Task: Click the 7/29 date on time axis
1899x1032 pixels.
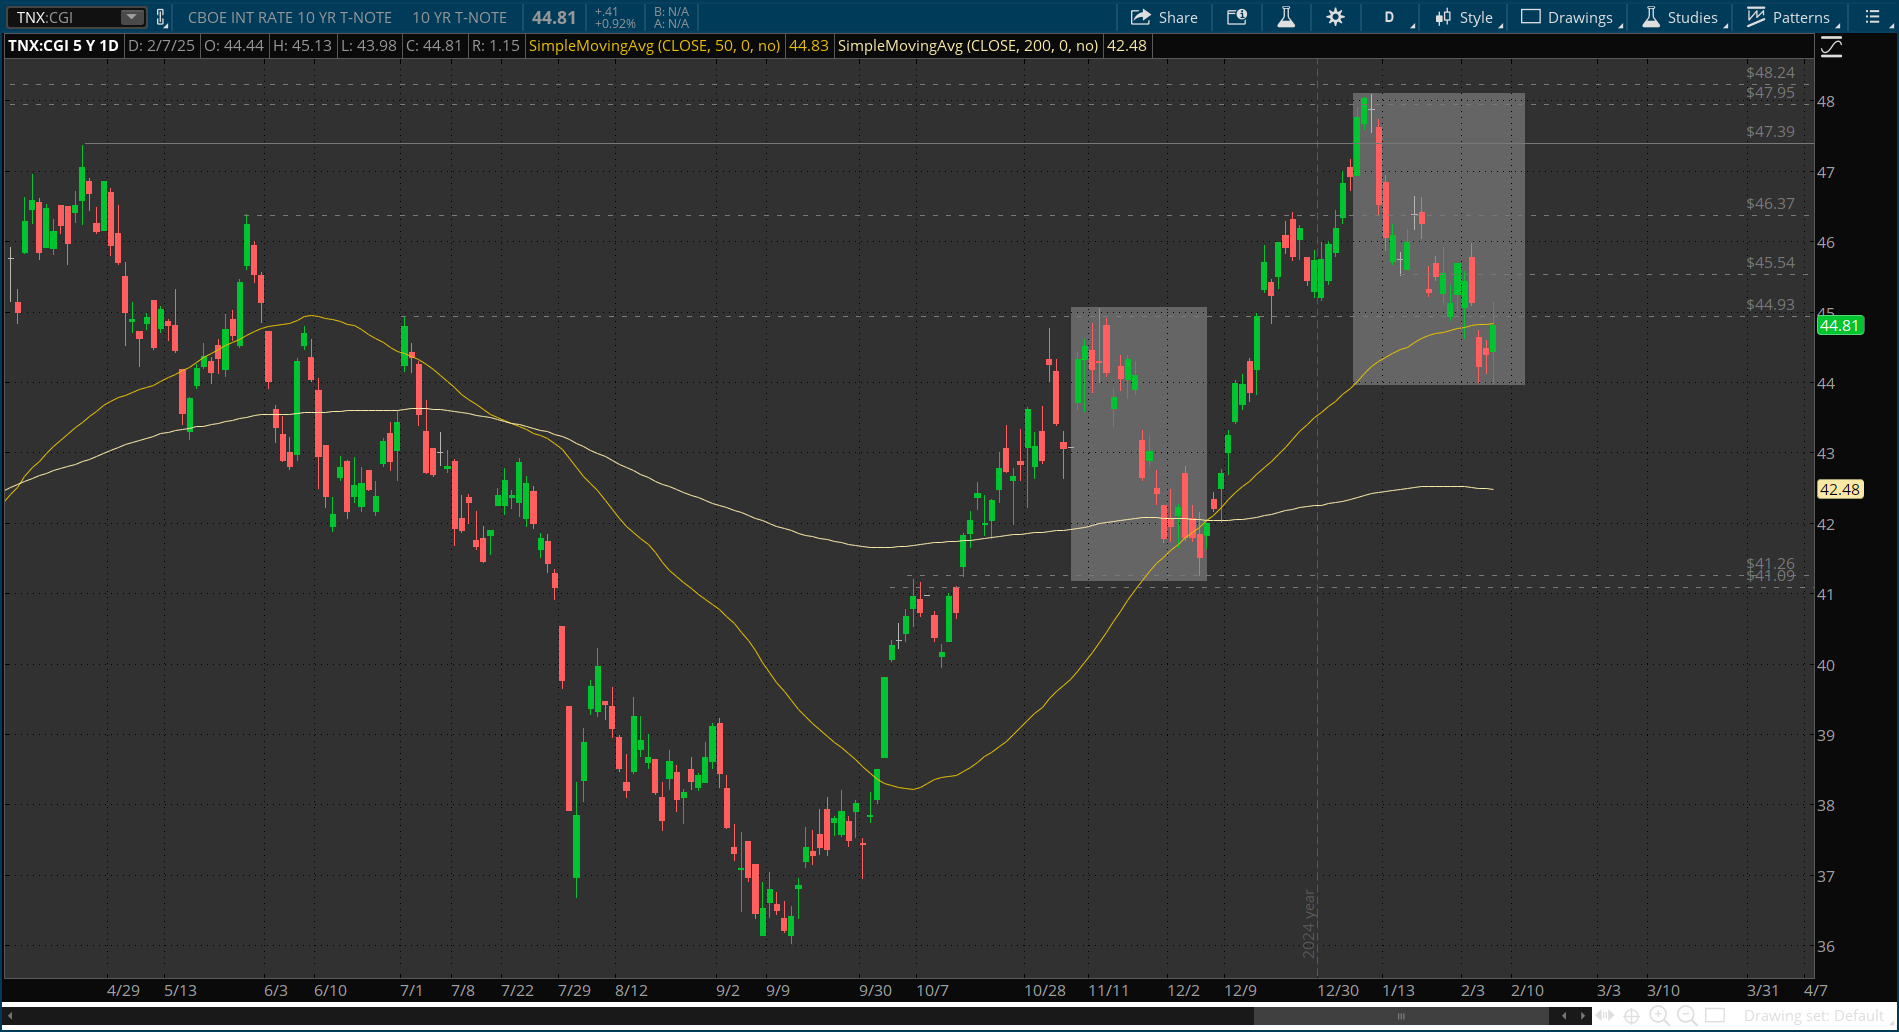Action: (574, 990)
